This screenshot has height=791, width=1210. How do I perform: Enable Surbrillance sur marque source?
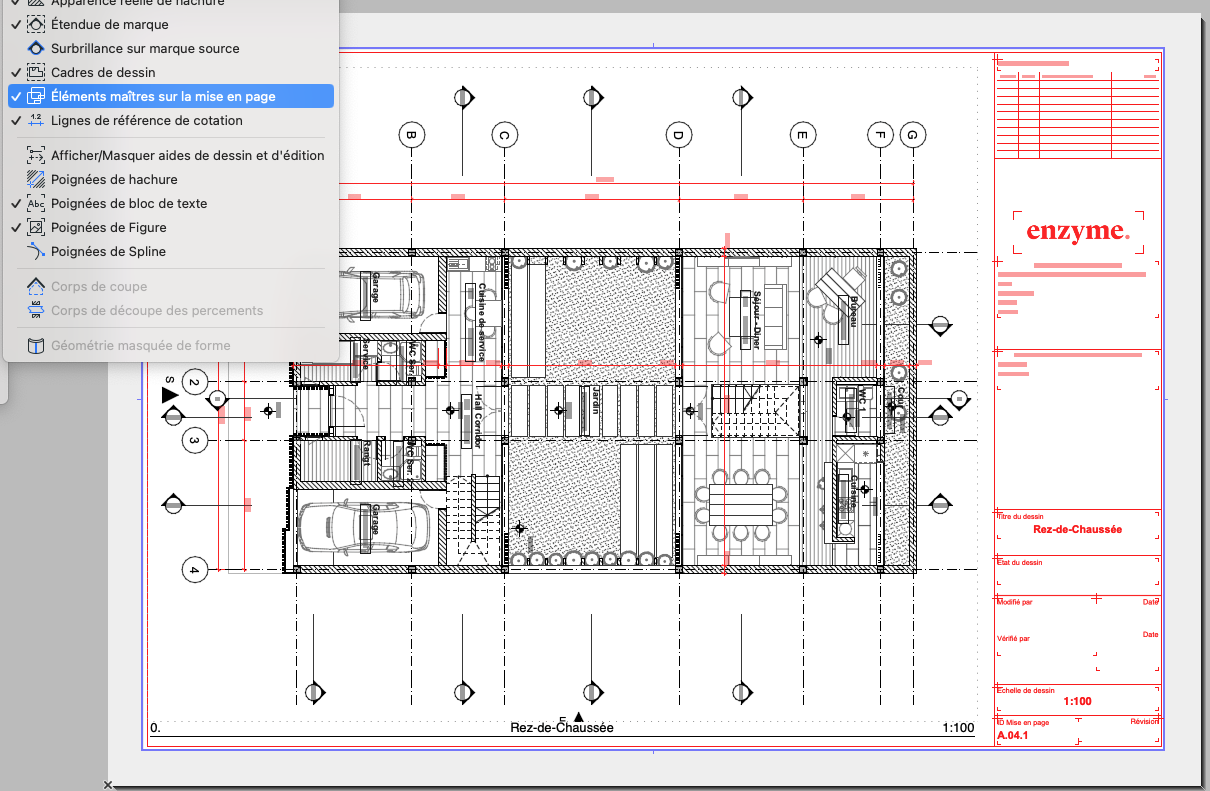[x=170, y=48]
